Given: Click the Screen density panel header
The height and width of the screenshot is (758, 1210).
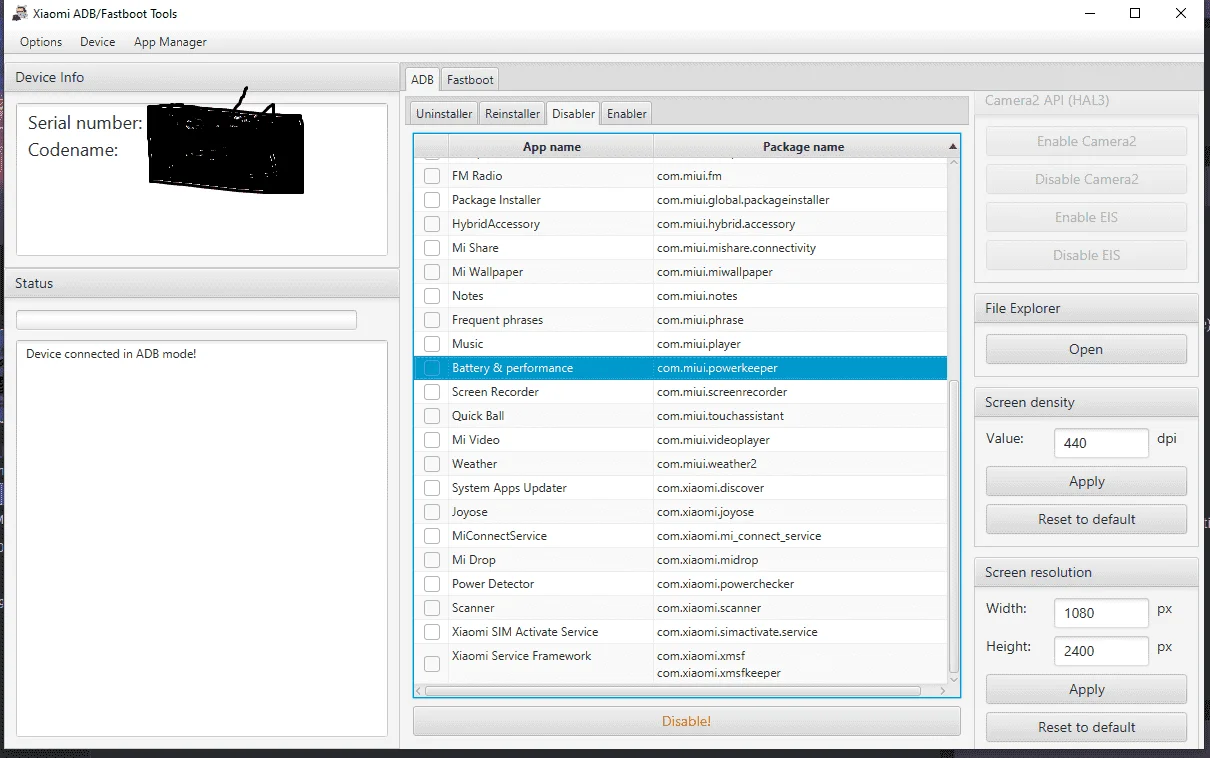Looking at the screenshot, I should [x=1086, y=402].
